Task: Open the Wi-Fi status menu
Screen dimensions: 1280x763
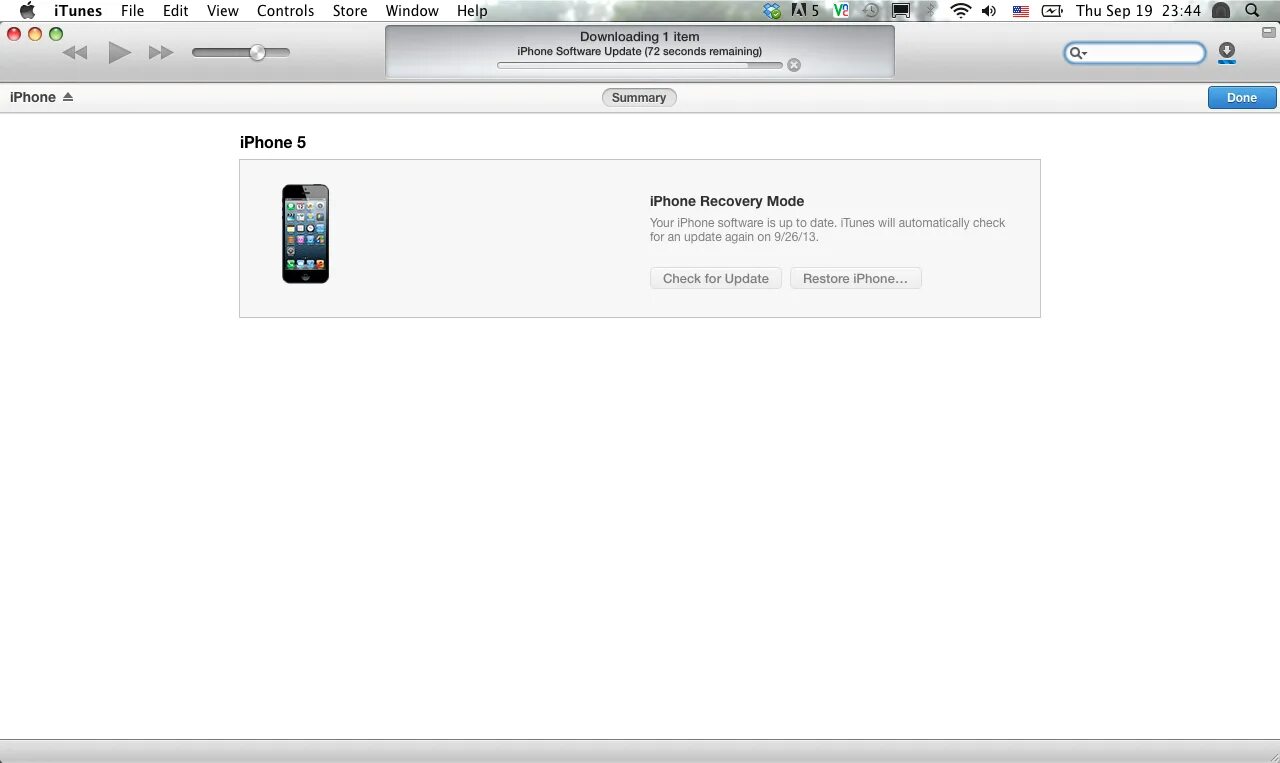Action: pyautogui.click(x=961, y=10)
